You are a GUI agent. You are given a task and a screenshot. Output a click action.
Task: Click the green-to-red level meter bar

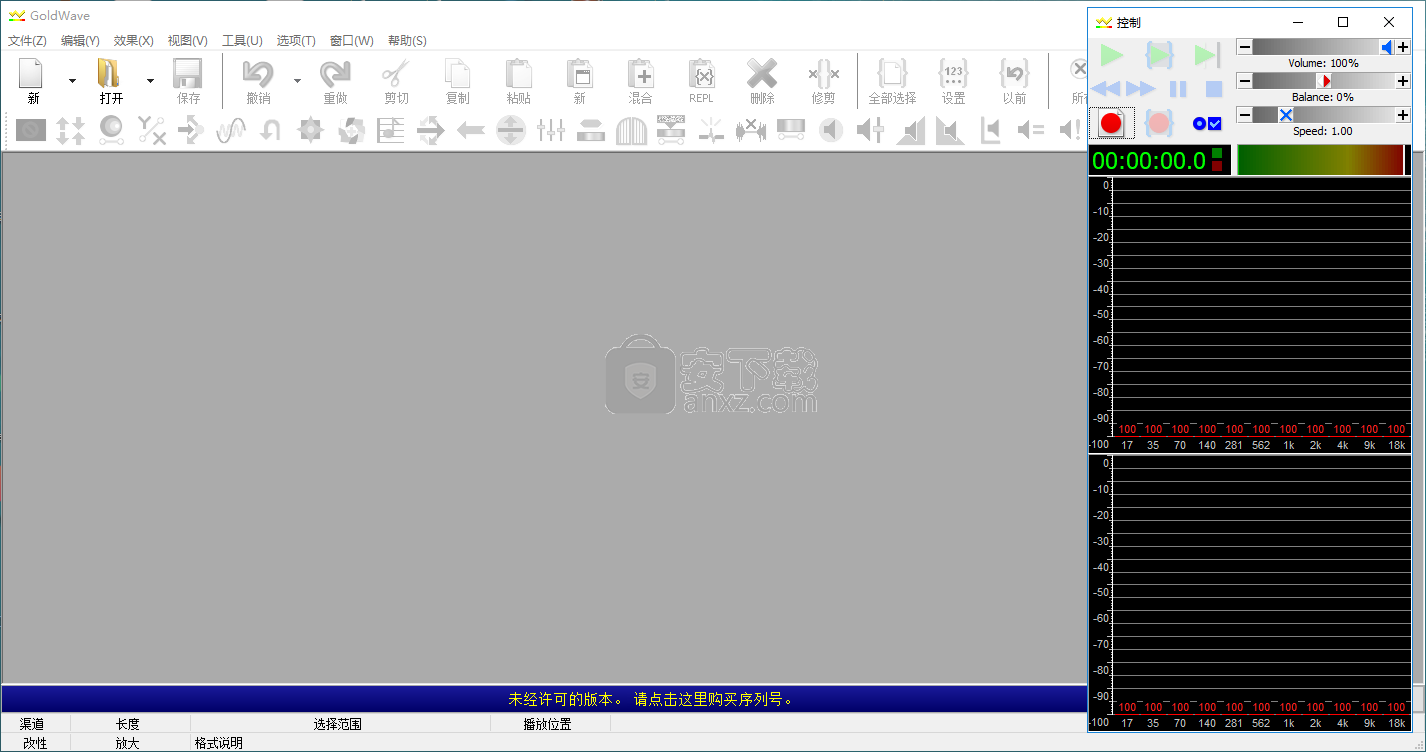[x=1320, y=160]
